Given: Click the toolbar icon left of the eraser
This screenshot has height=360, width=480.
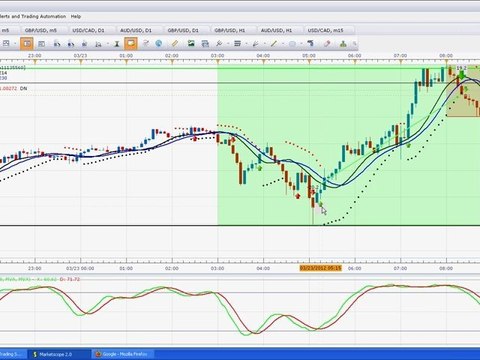Looking at the screenshot, I should pos(310,44).
